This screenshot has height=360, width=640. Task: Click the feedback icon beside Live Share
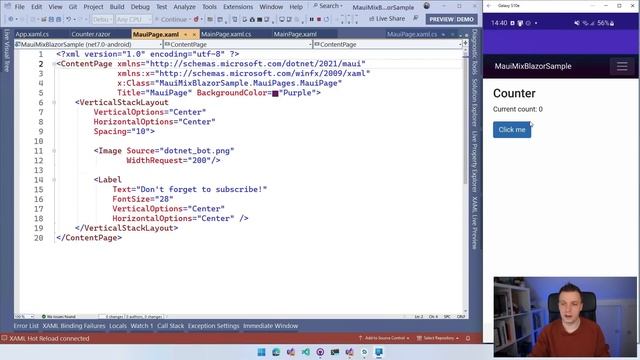416,18
